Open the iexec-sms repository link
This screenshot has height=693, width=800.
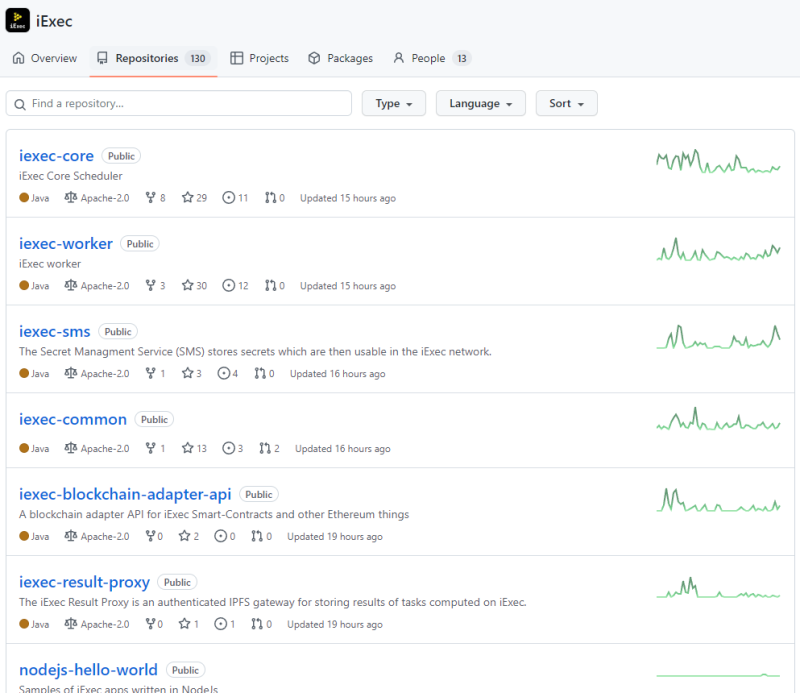click(55, 331)
